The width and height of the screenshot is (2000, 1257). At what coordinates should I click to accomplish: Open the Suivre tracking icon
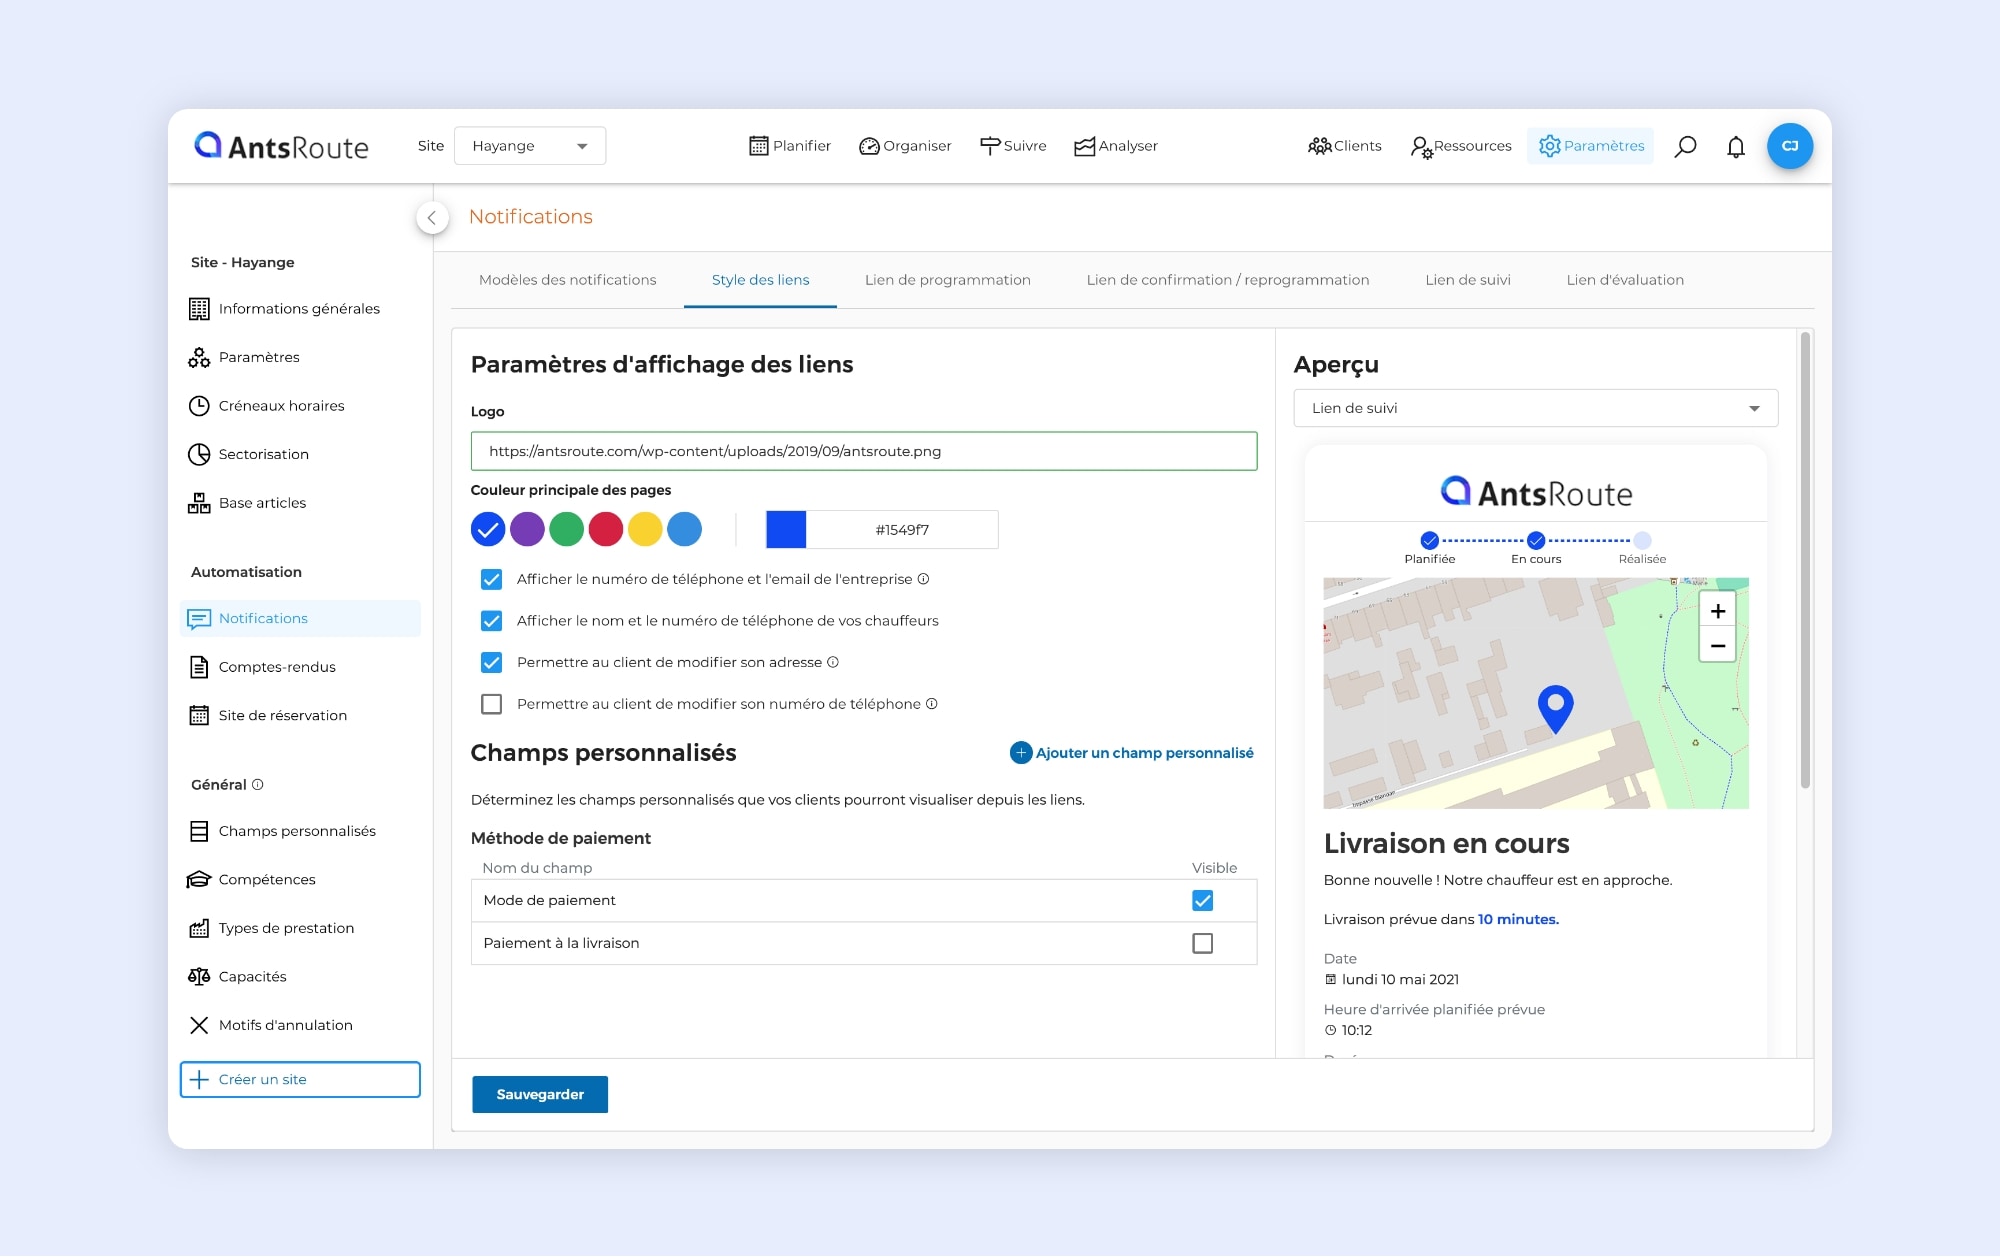(x=989, y=146)
